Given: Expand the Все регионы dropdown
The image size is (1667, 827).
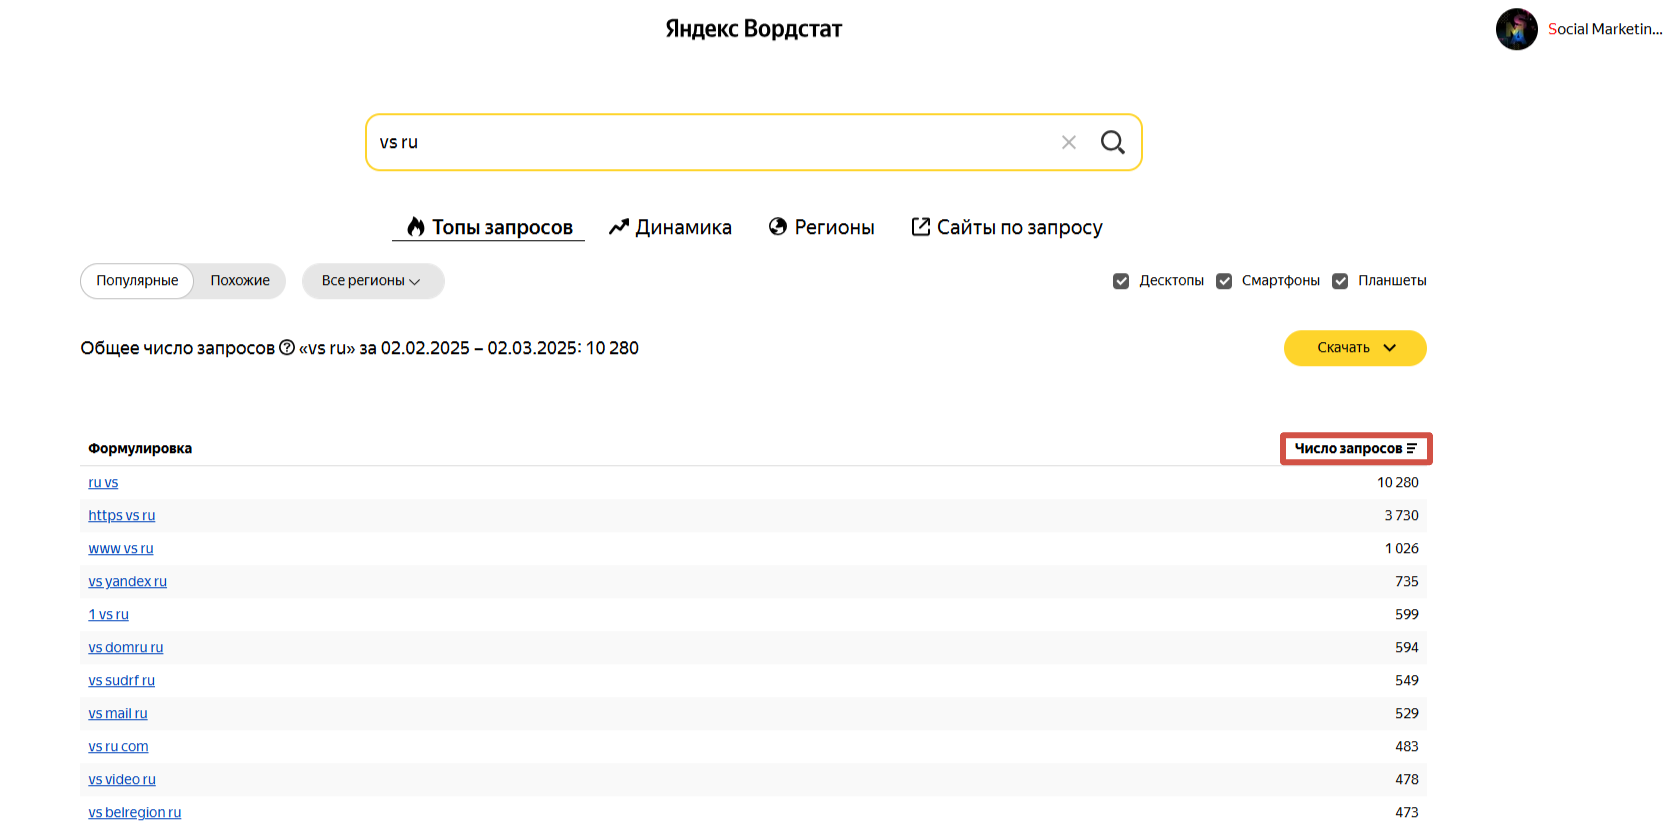Looking at the screenshot, I should (372, 281).
